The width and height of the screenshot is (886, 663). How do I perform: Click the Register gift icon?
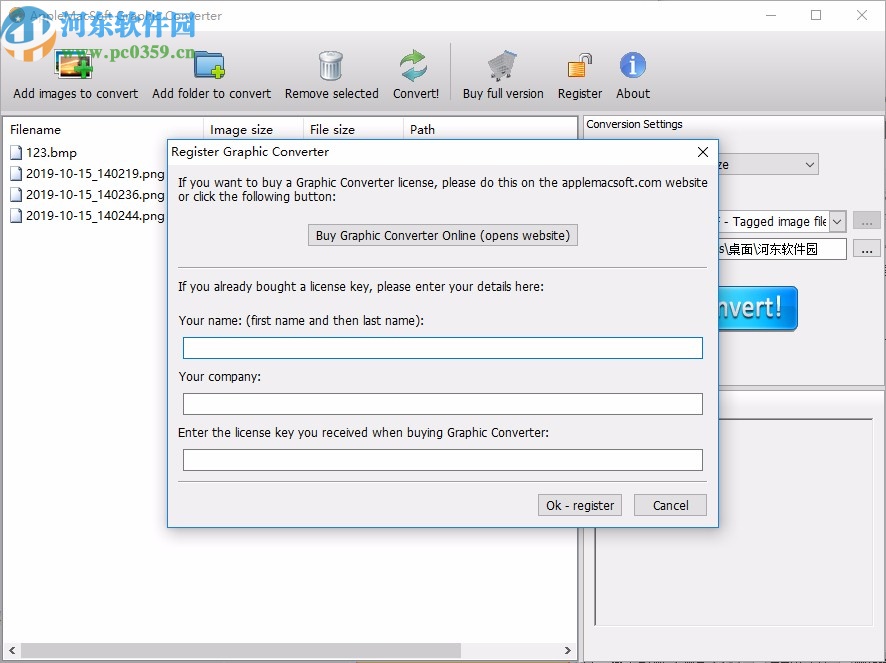coord(579,63)
